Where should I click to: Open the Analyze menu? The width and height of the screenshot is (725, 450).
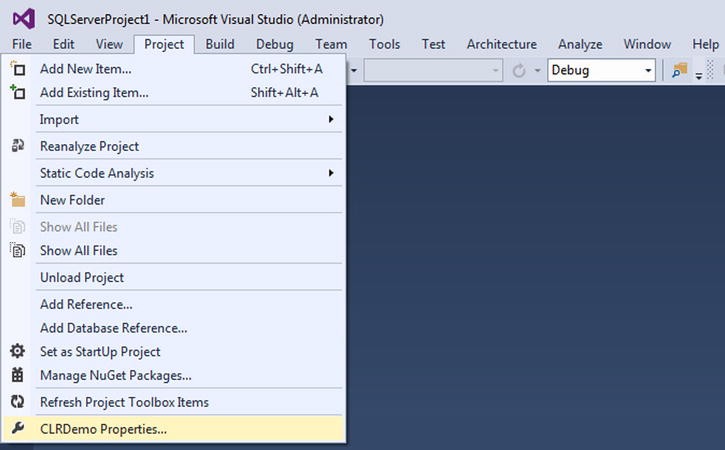pyautogui.click(x=580, y=44)
